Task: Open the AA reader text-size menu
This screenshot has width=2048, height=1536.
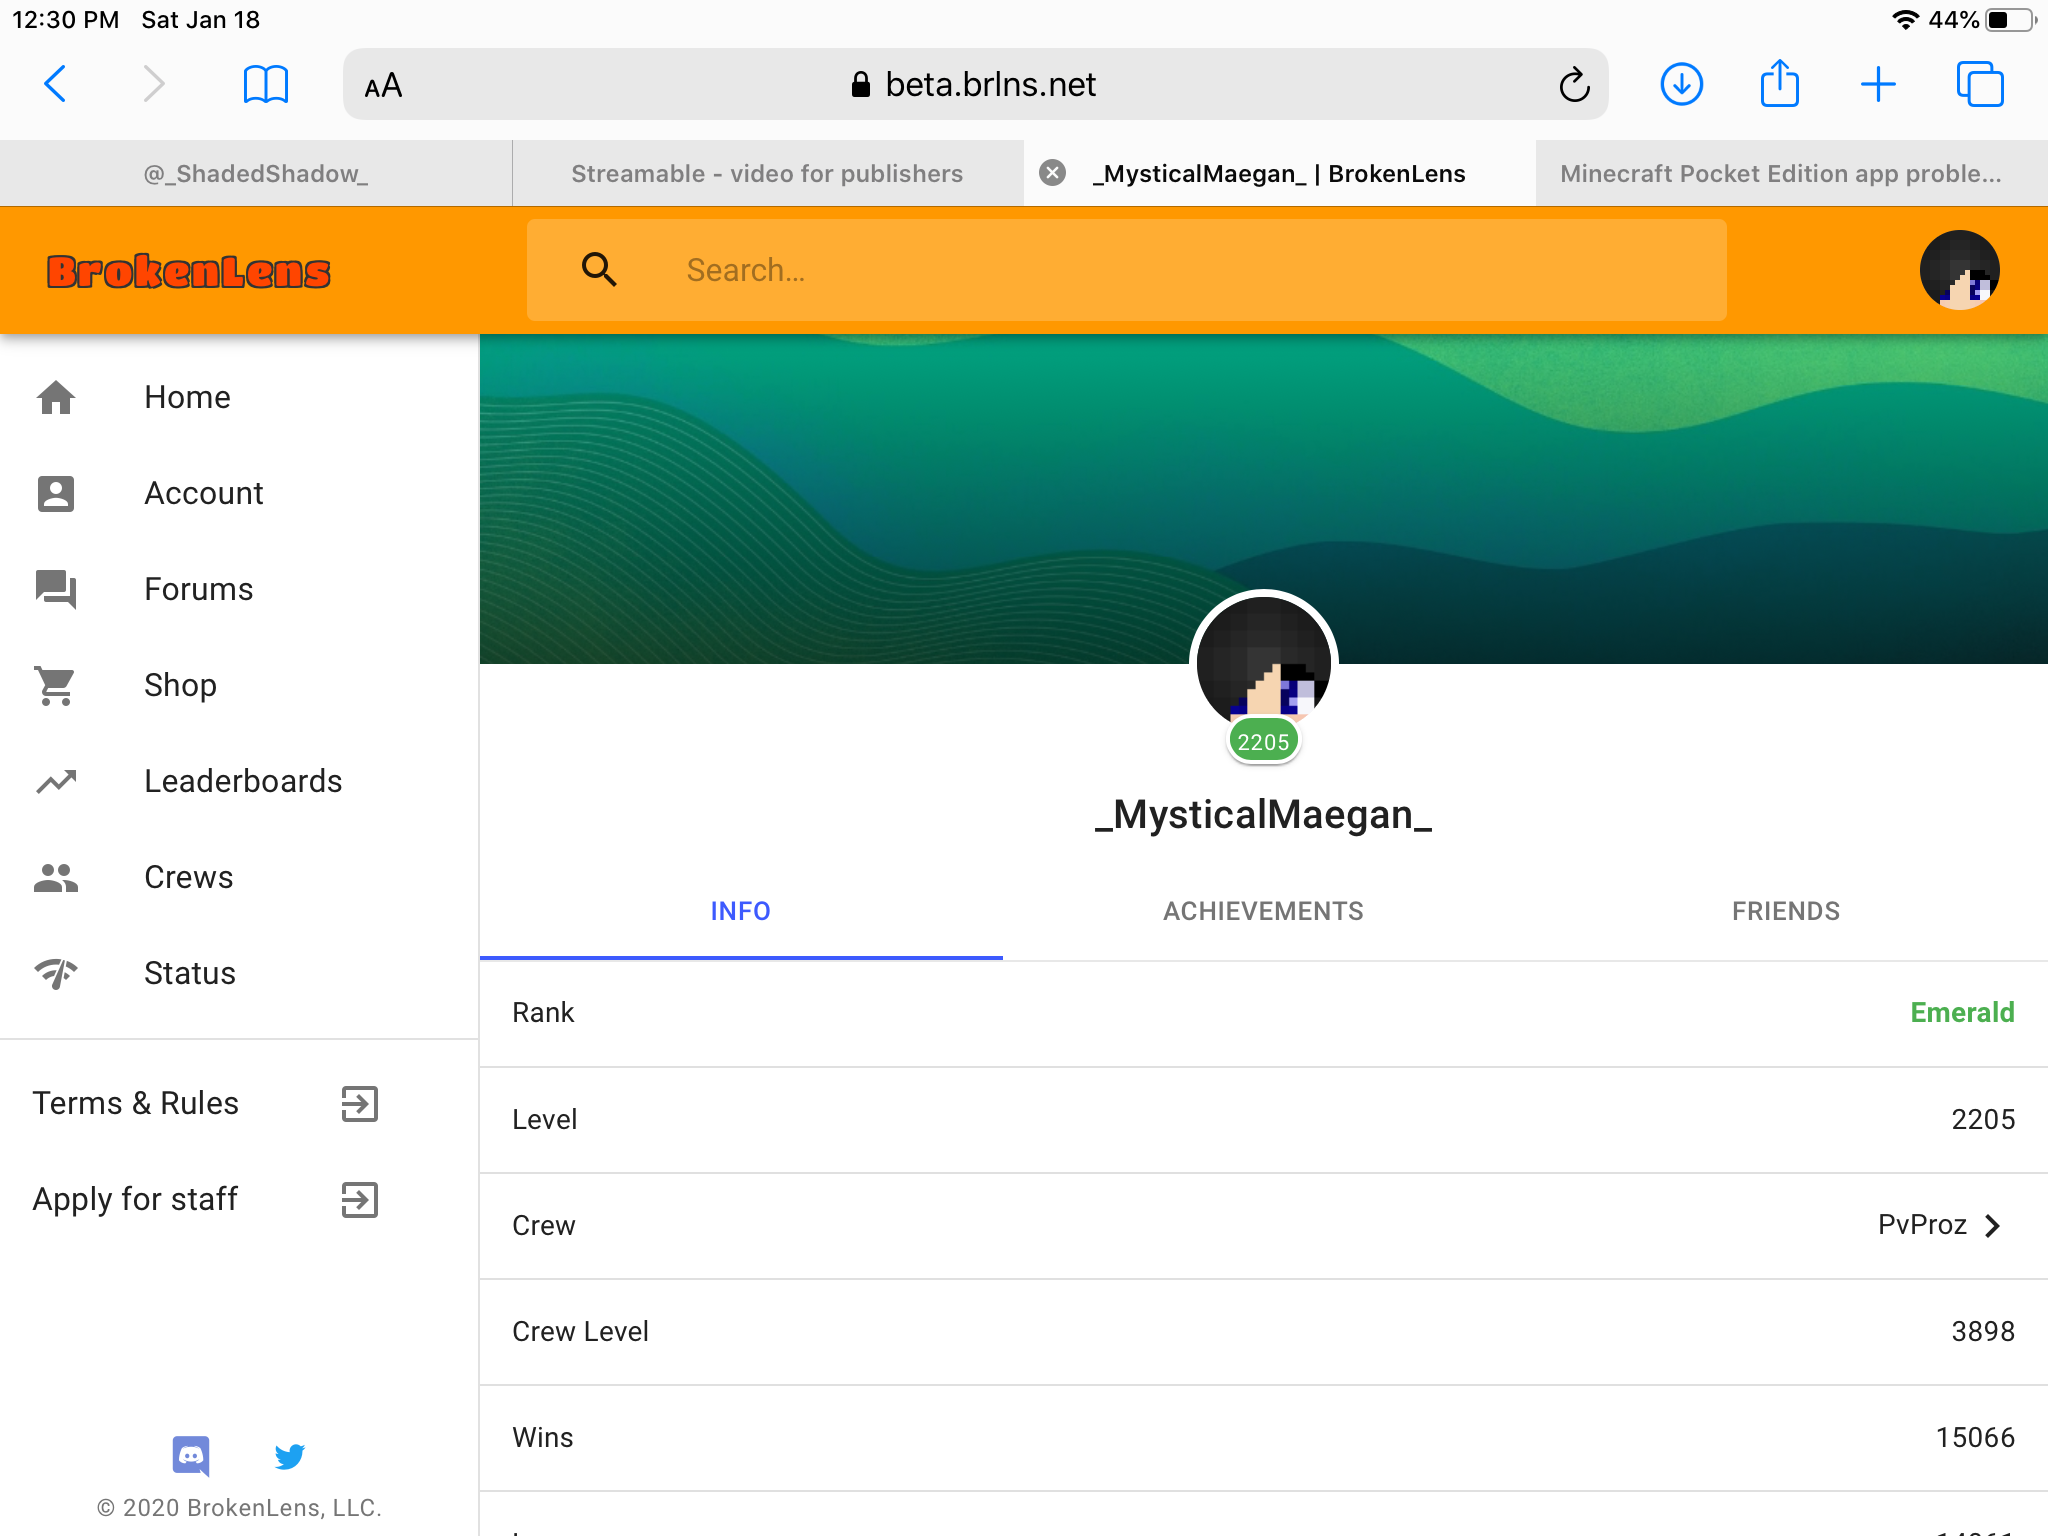Action: pyautogui.click(x=383, y=86)
